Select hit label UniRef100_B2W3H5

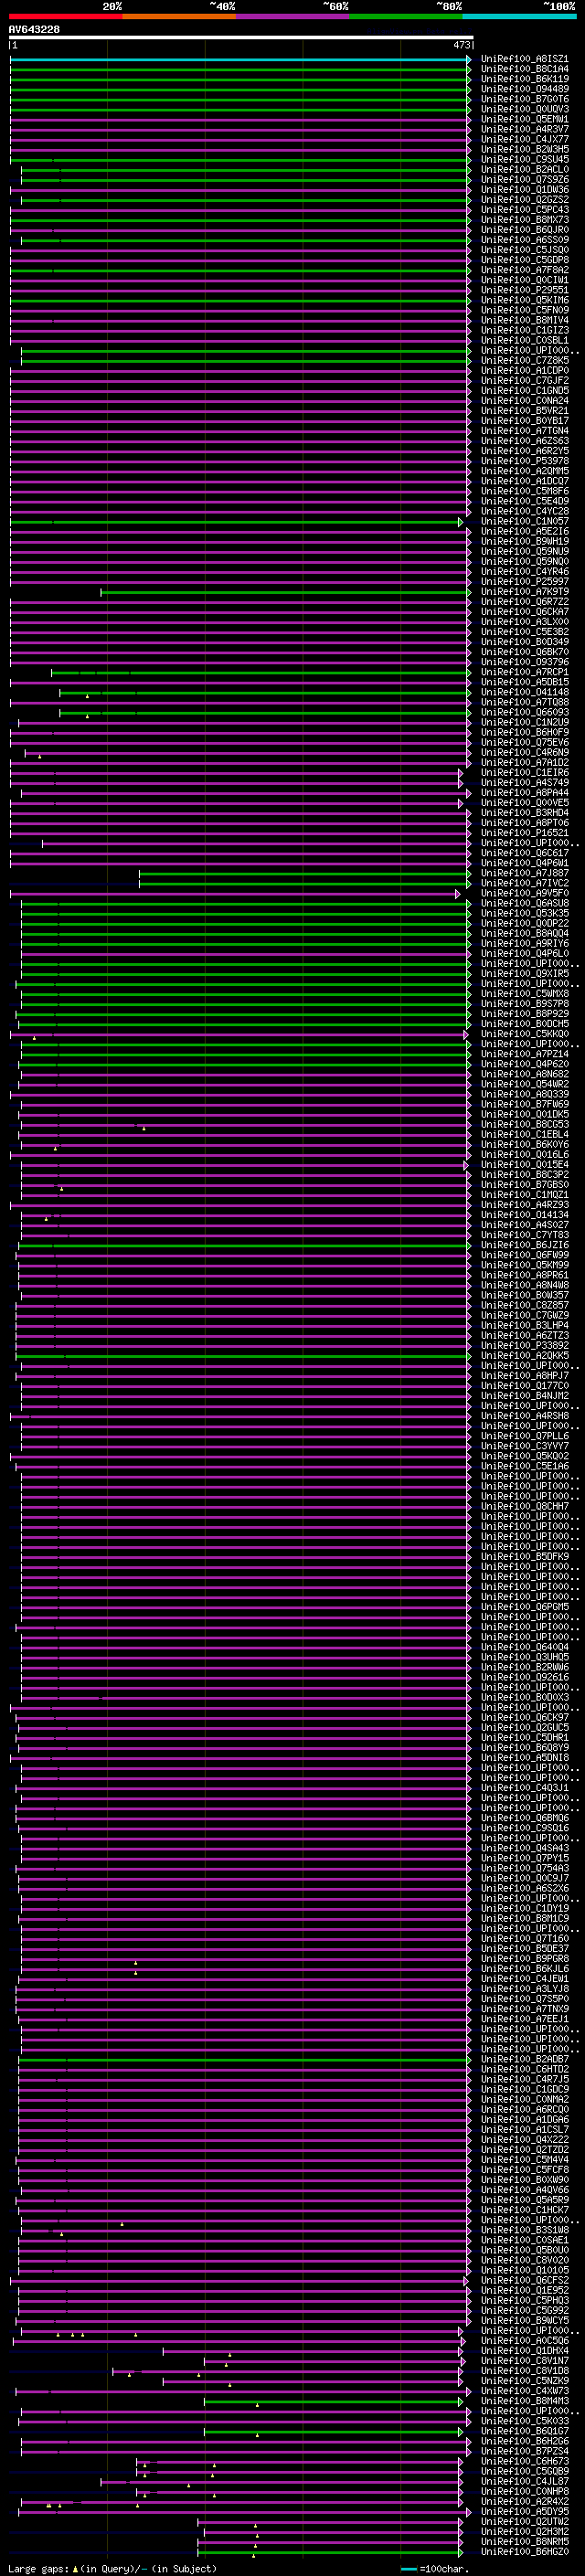click(524, 150)
